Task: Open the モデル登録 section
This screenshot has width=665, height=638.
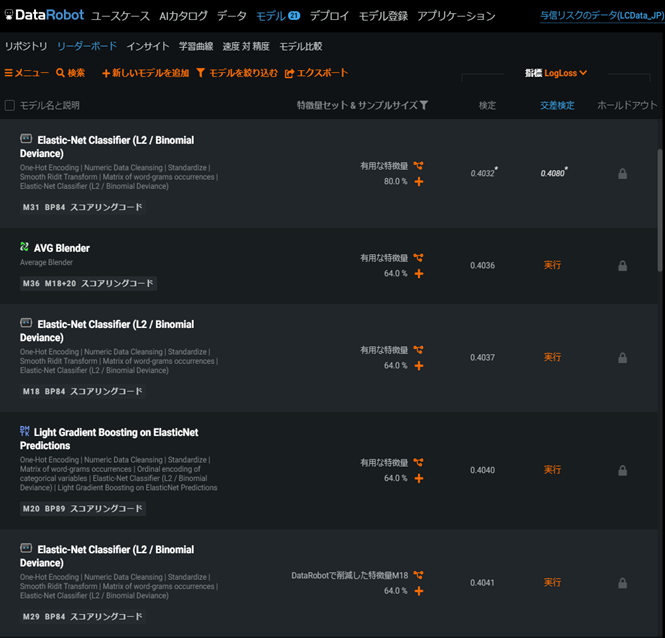Action: click(x=383, y=16)
